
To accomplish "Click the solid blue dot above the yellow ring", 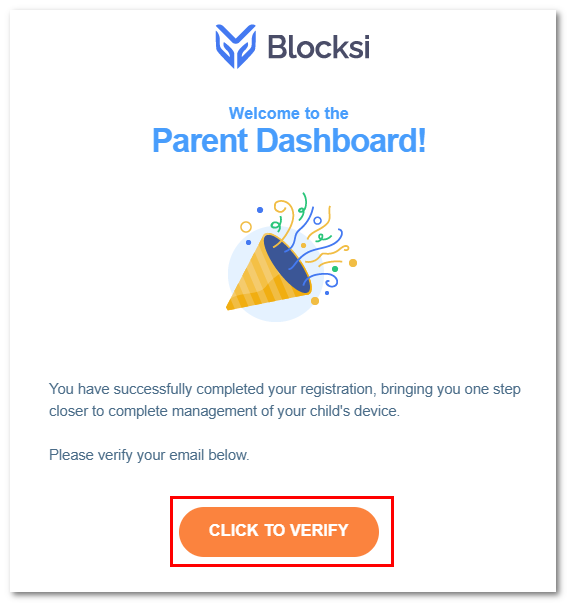I will tap(260, 210).
